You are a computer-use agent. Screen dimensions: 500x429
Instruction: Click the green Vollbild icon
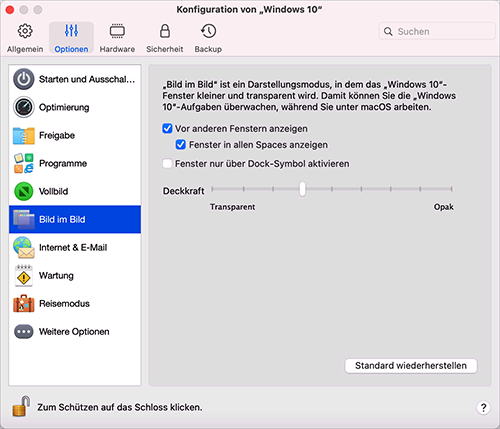click(x=24, y=191)
